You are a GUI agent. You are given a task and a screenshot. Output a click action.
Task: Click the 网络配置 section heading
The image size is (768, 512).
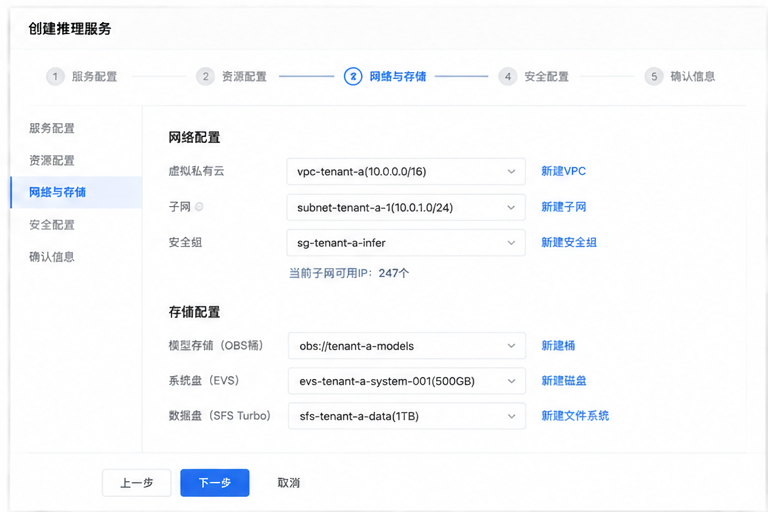[x=194, y=137]
